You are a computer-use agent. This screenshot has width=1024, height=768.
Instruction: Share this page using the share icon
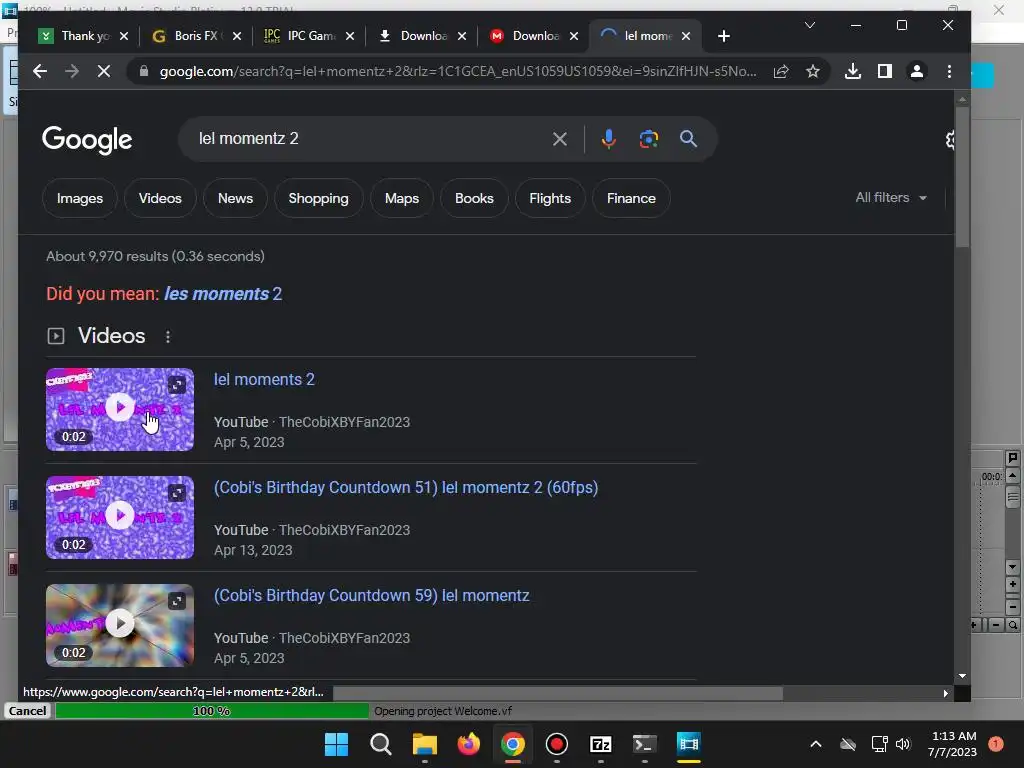point(781,71)
